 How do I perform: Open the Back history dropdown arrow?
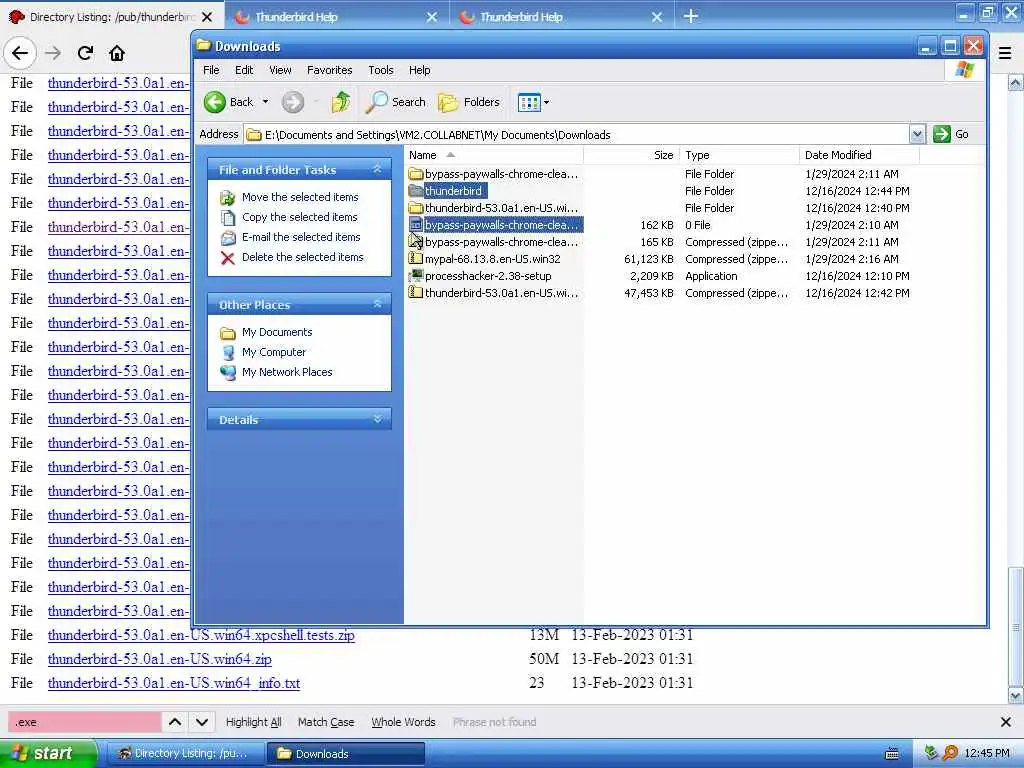(x=265, y=102)
